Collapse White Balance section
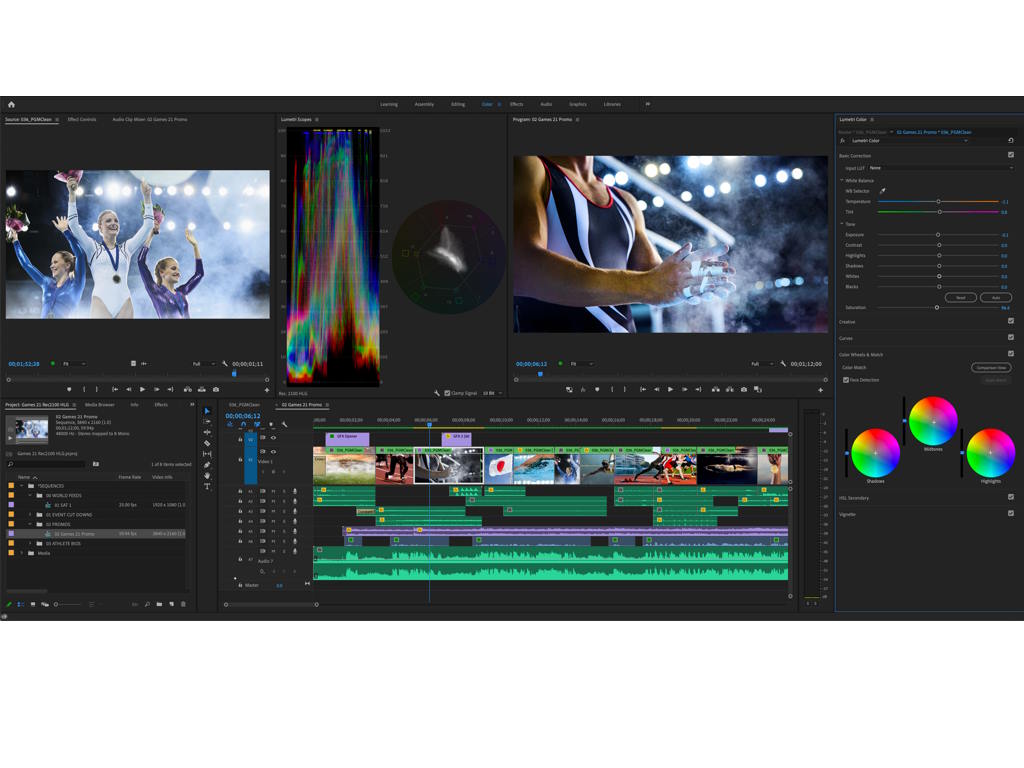 point(842,180)
